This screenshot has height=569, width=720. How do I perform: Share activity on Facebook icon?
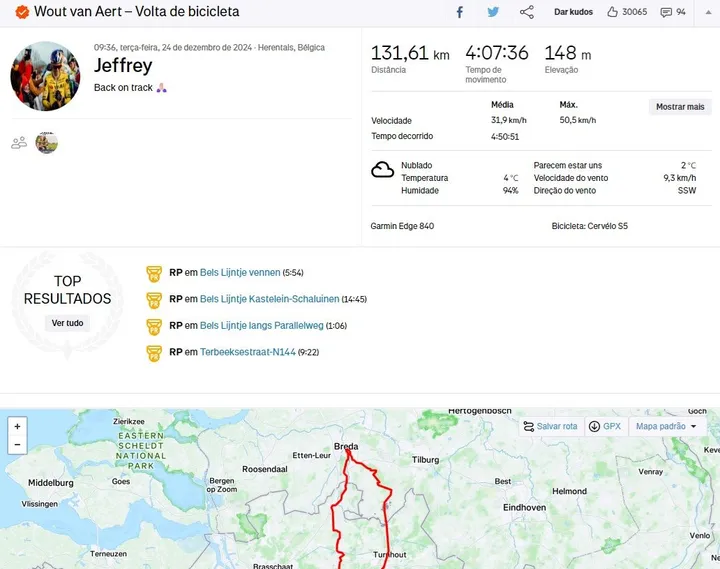460,12
